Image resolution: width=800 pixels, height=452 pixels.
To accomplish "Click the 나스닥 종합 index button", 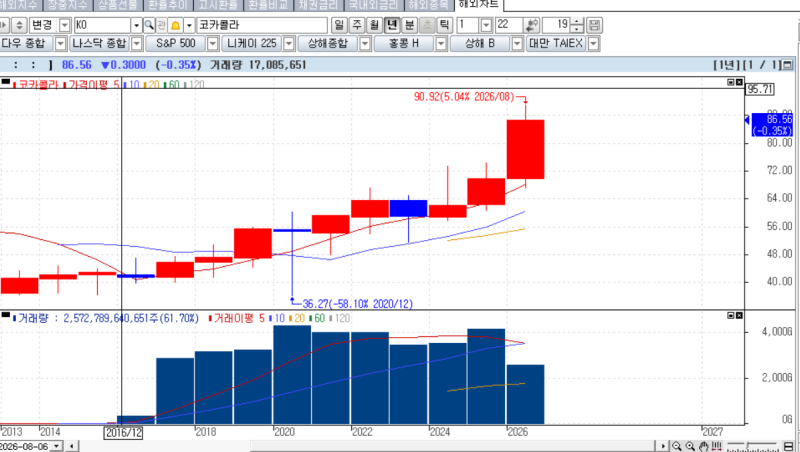I will coord(99,44).
